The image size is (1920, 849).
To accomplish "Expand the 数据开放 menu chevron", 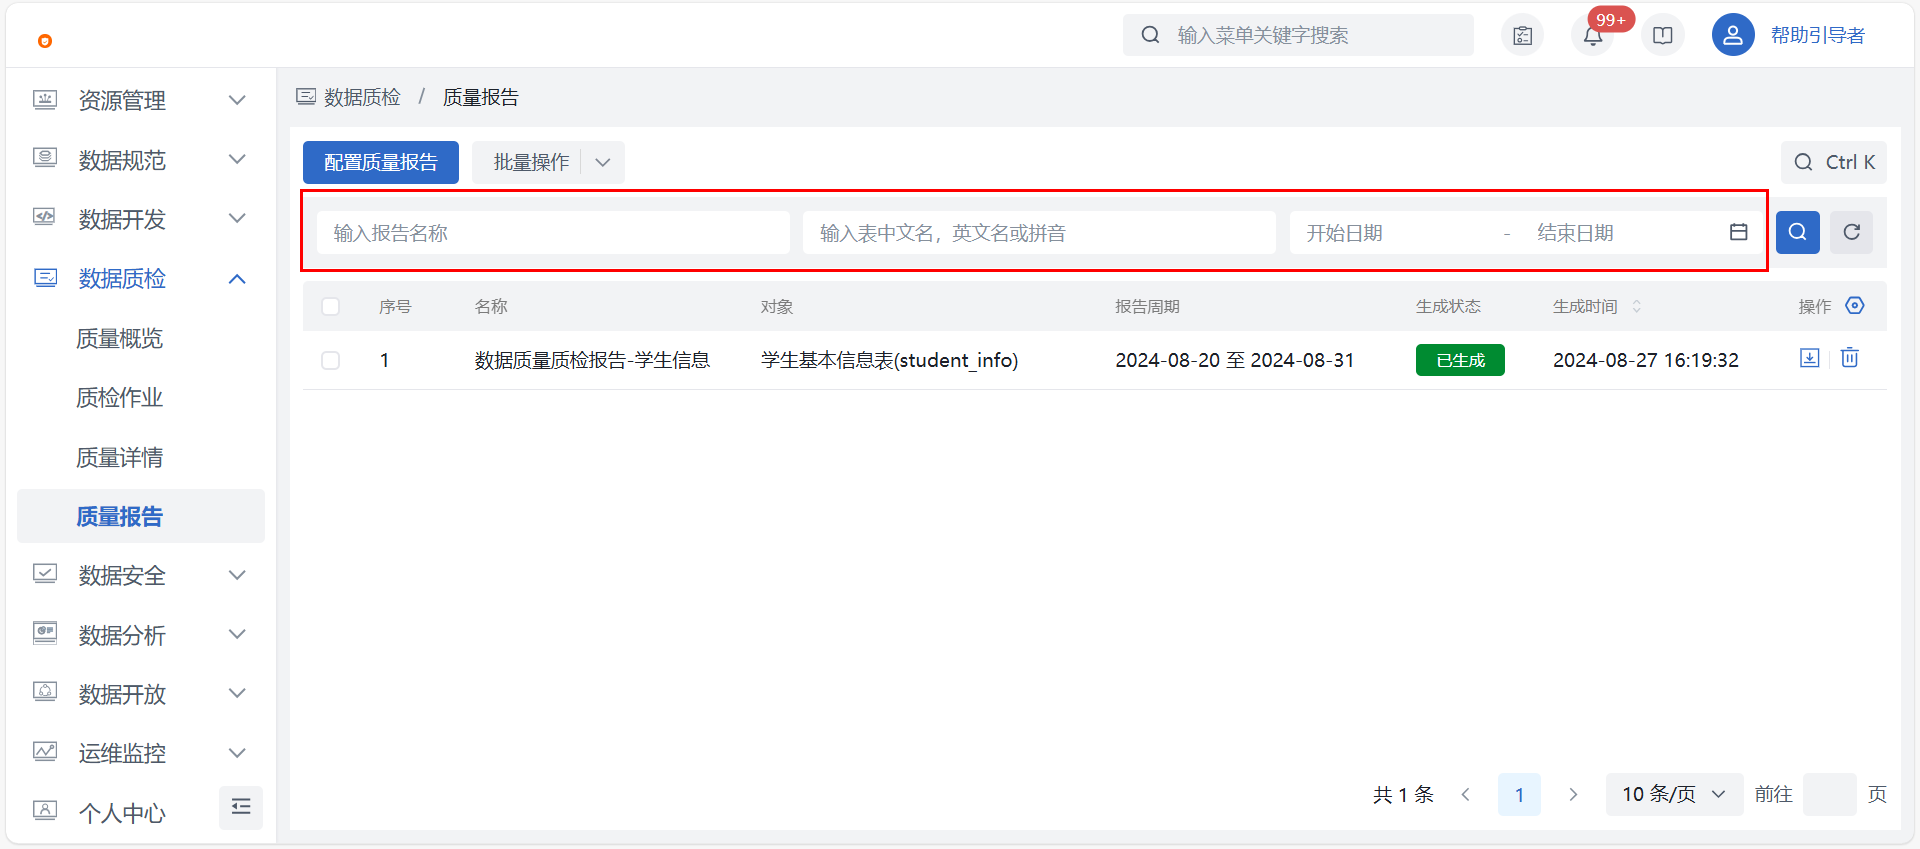I will click(x=237, y=693).
